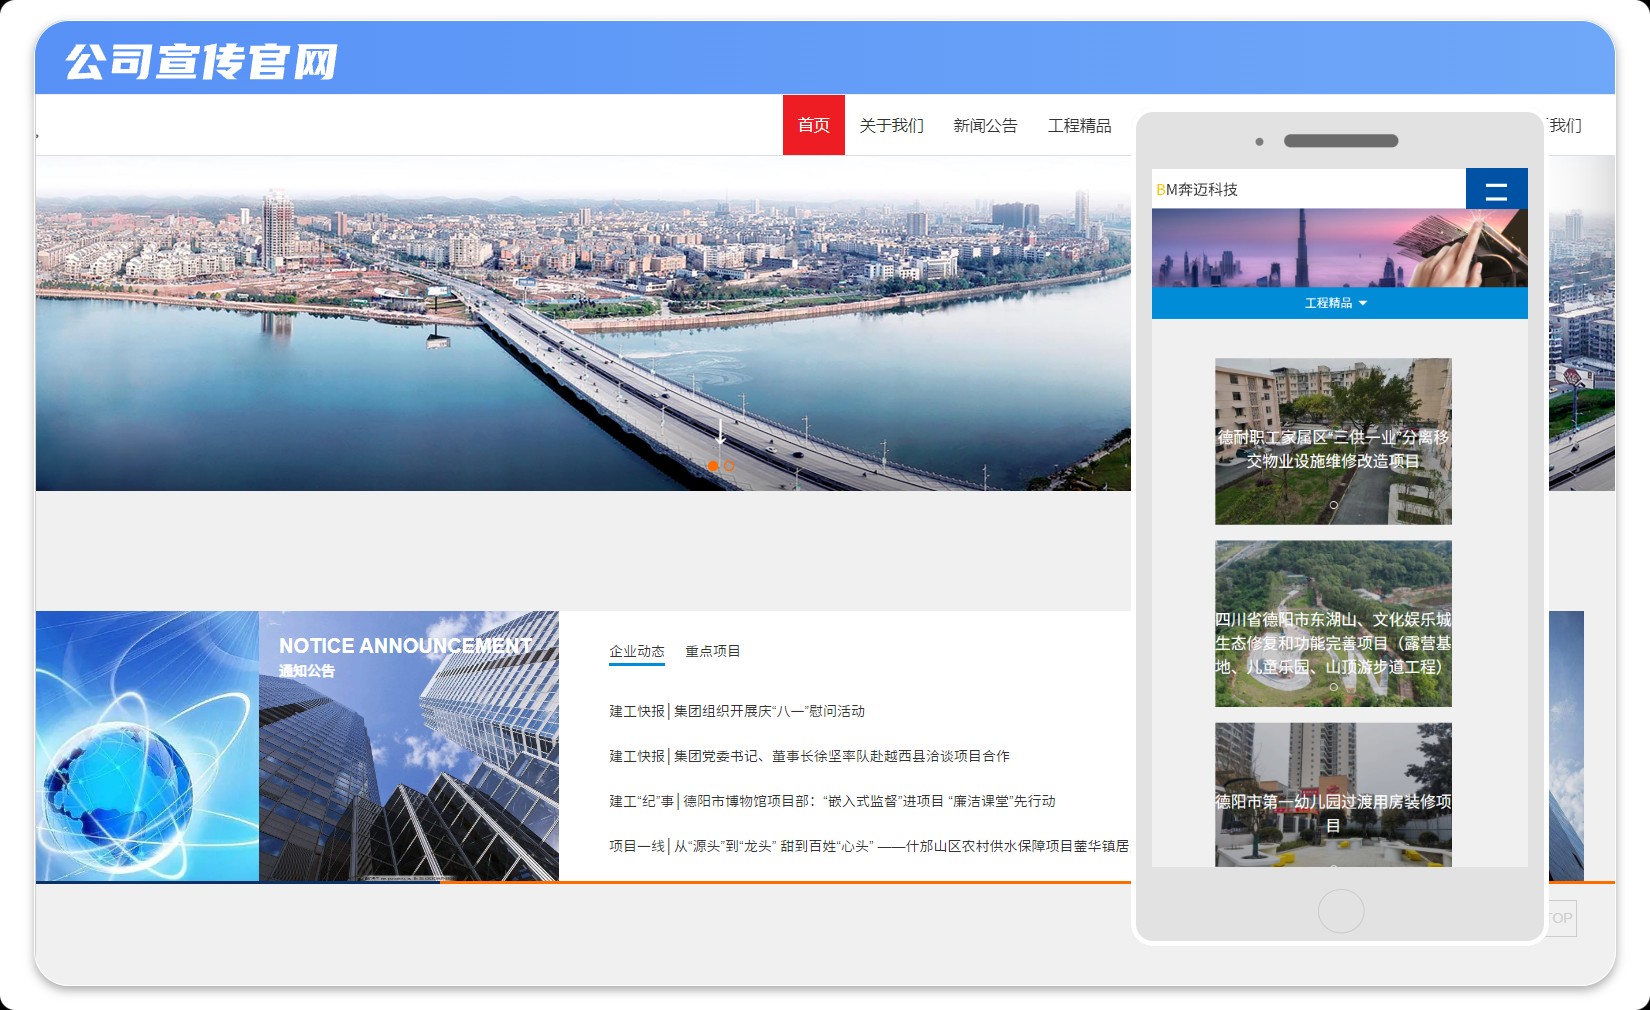The width and height of the screenshot is (1650, 1010).
Task: Open the article 从“源头”到“龙头”
Action: click(x=869, y=846)
